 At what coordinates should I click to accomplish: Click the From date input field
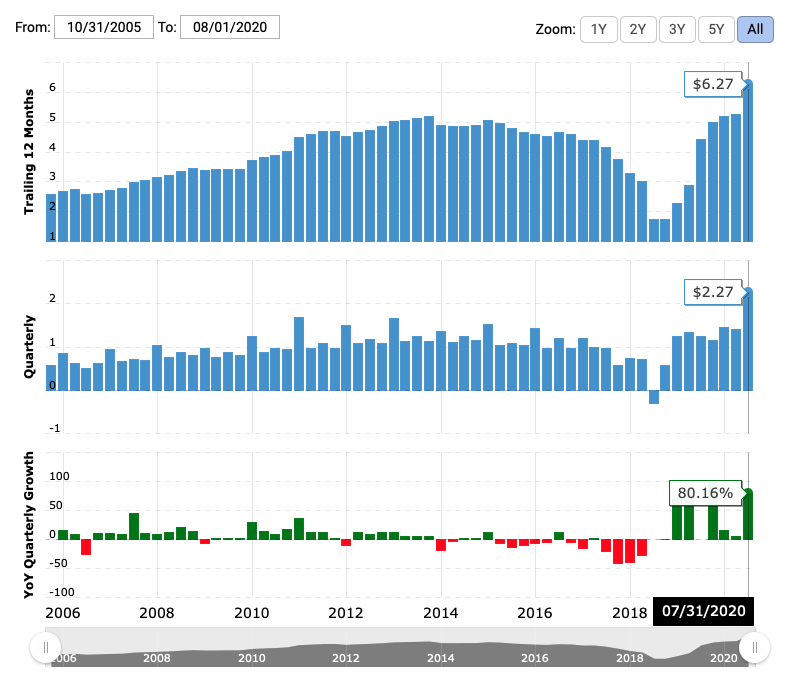(104, 28)
